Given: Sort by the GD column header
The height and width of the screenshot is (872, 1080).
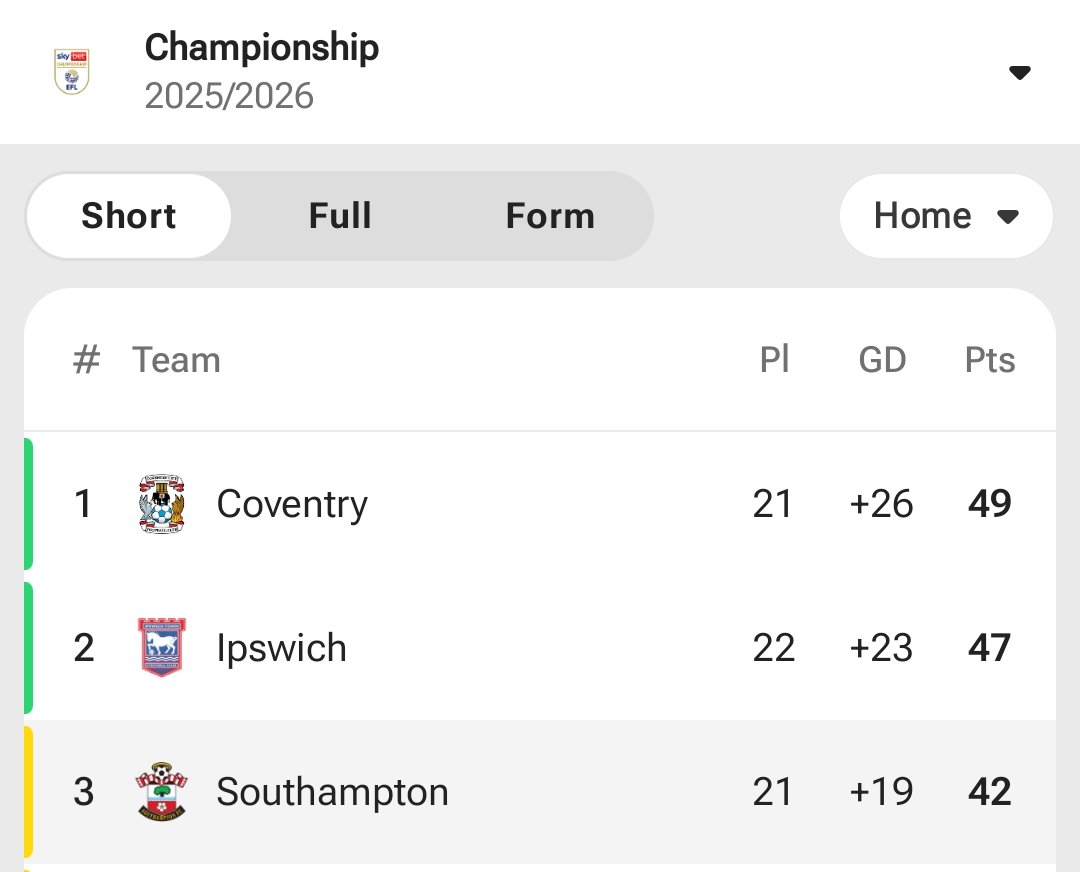Looking at the screenshot, I should (x=882, y=360).
